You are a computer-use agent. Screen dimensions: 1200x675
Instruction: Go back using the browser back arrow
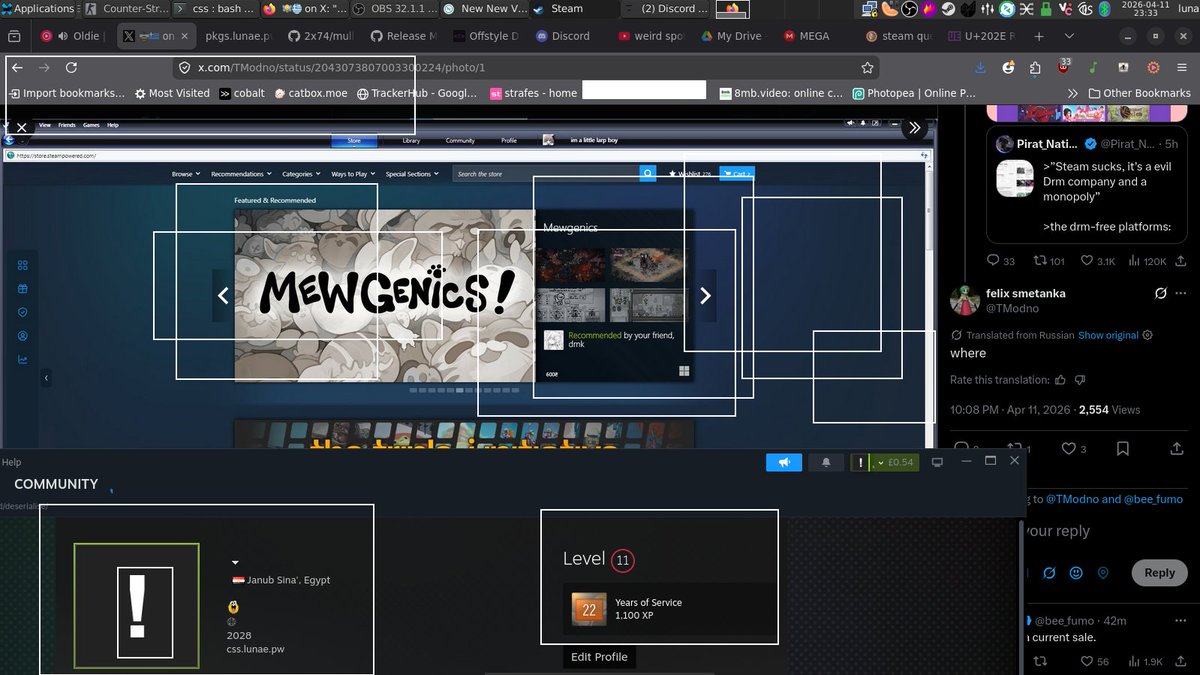[x=17, y=68]
